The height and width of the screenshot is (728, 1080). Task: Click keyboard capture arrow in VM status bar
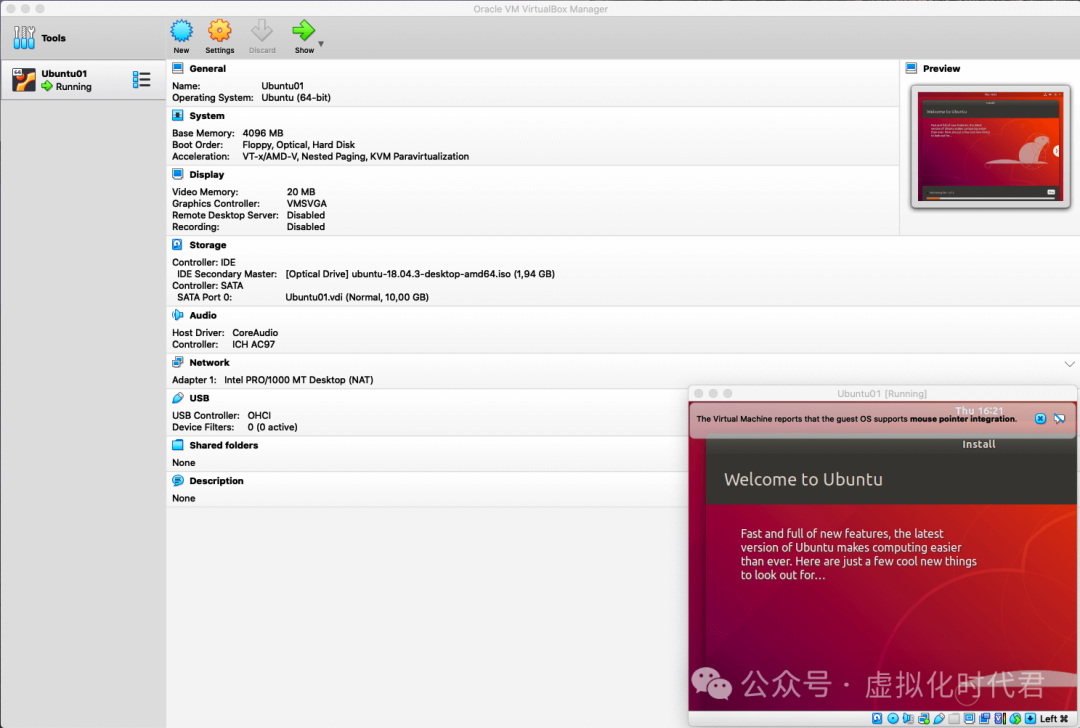[x=1030, y=718]
